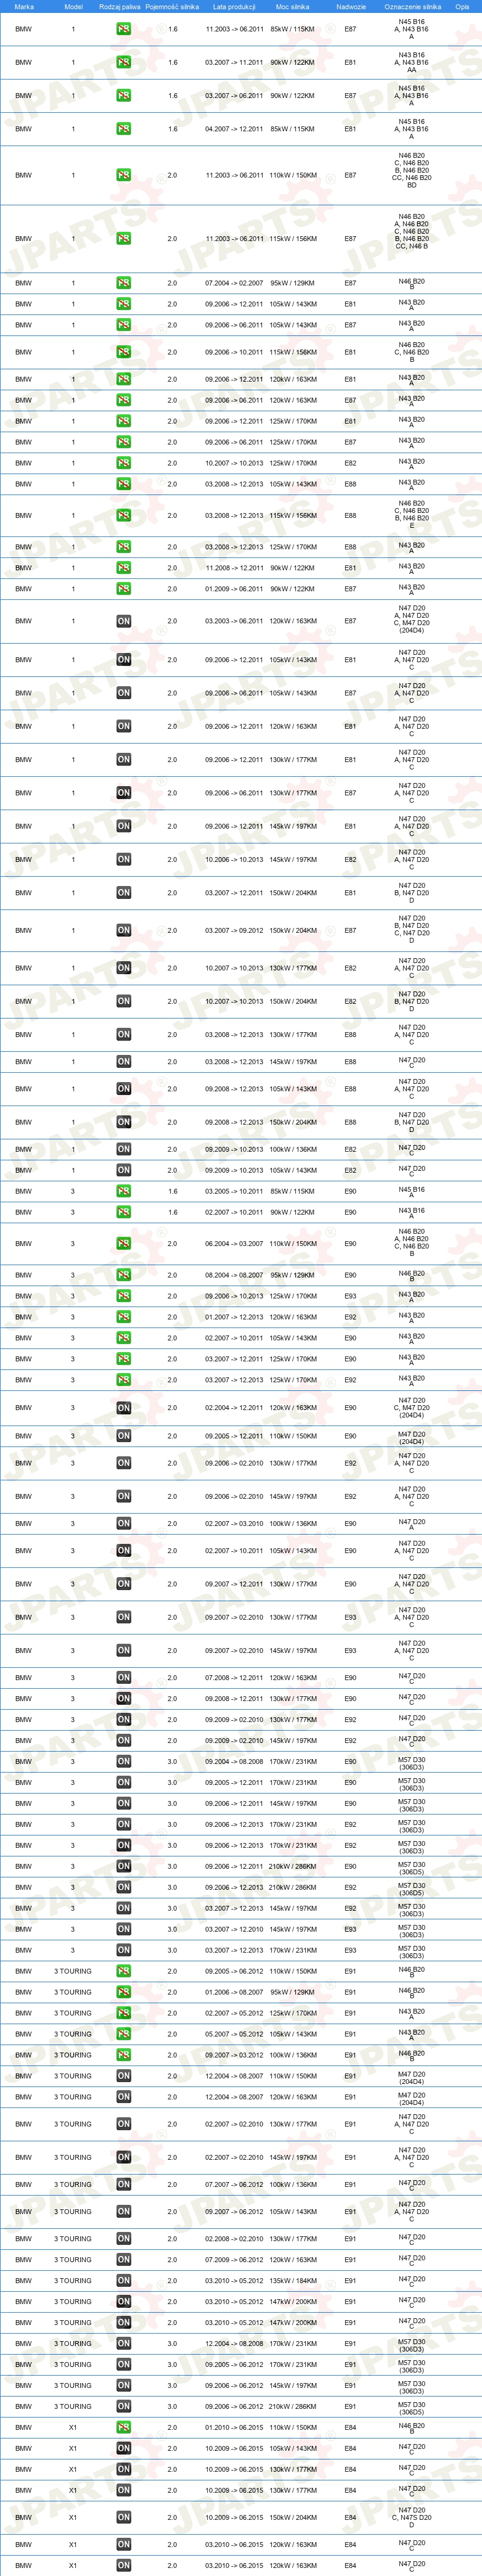The width and height of the screenshot is (482, 2576).
Task: Select date range 02.2008 -> 02.2010
Action: click(234, 2239)
